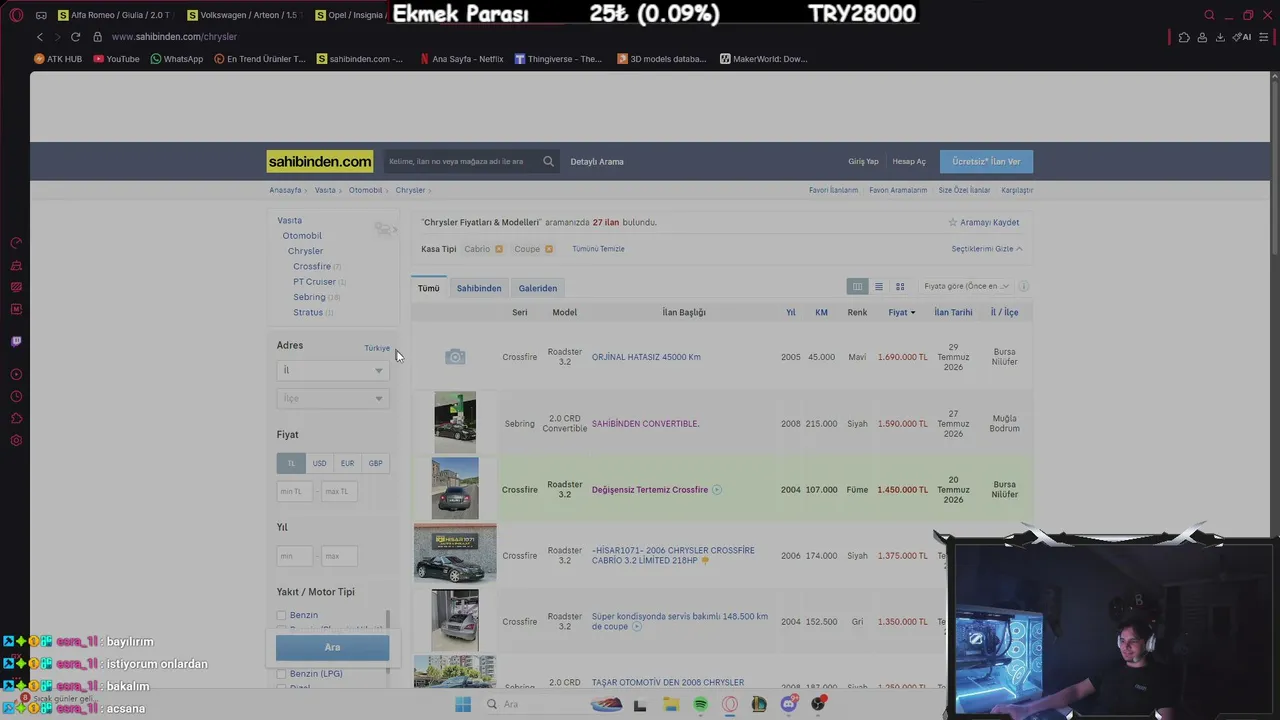Open the Thingiverse bookmark

(558, 59)
